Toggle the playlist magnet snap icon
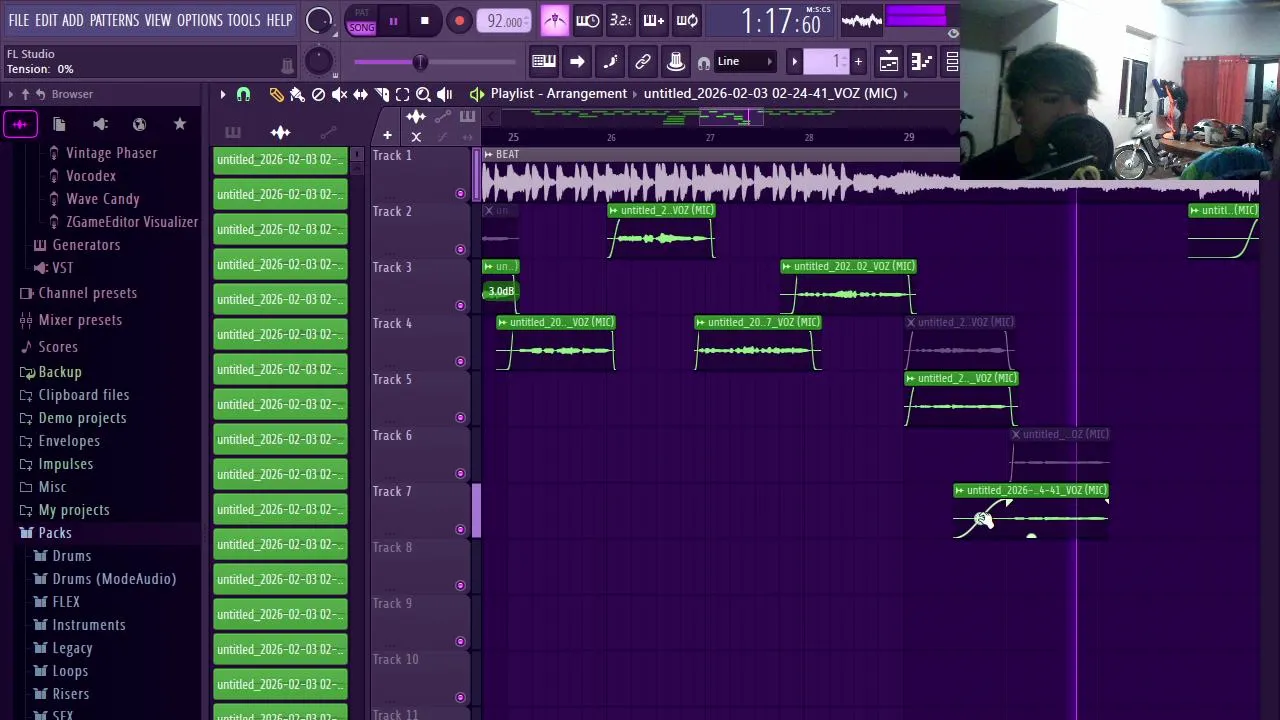Image resolution: width=1280 pixels, height=720 pixels. (243, 94)
